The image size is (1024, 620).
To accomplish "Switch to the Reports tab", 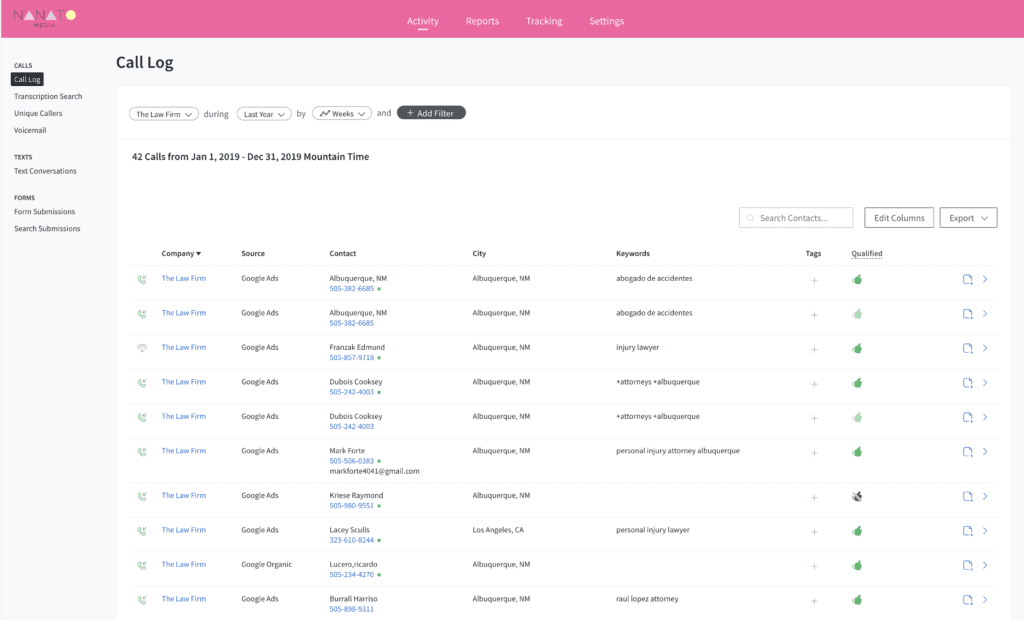I will point(482,21).
